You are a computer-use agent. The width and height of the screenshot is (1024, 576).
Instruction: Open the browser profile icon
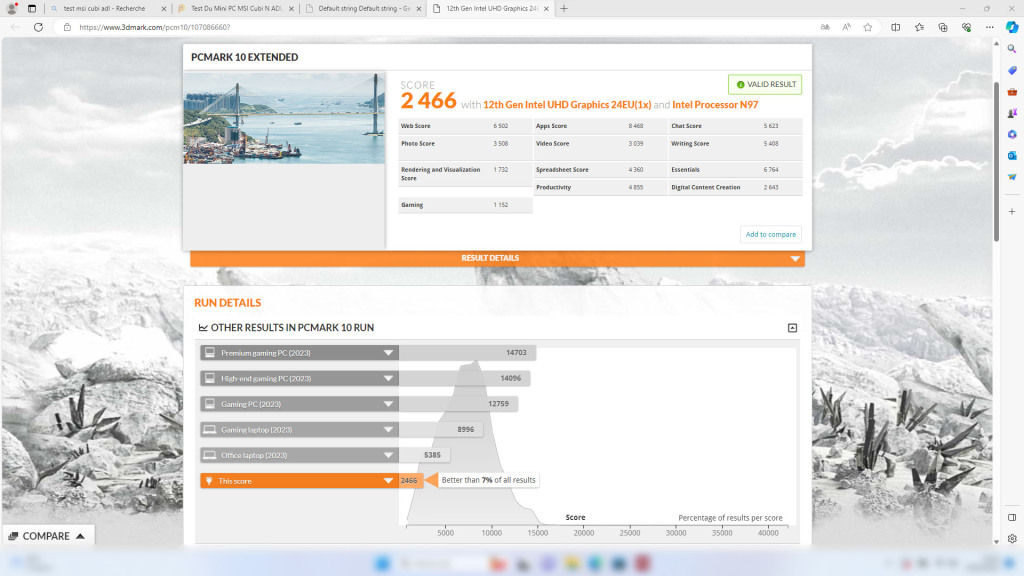point(11,8)
